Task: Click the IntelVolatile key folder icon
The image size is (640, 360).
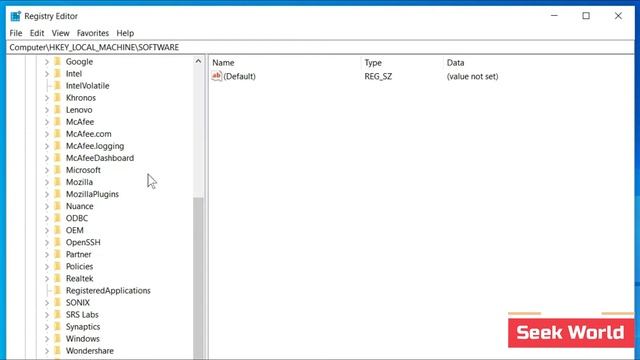Action: coord(58,86)
